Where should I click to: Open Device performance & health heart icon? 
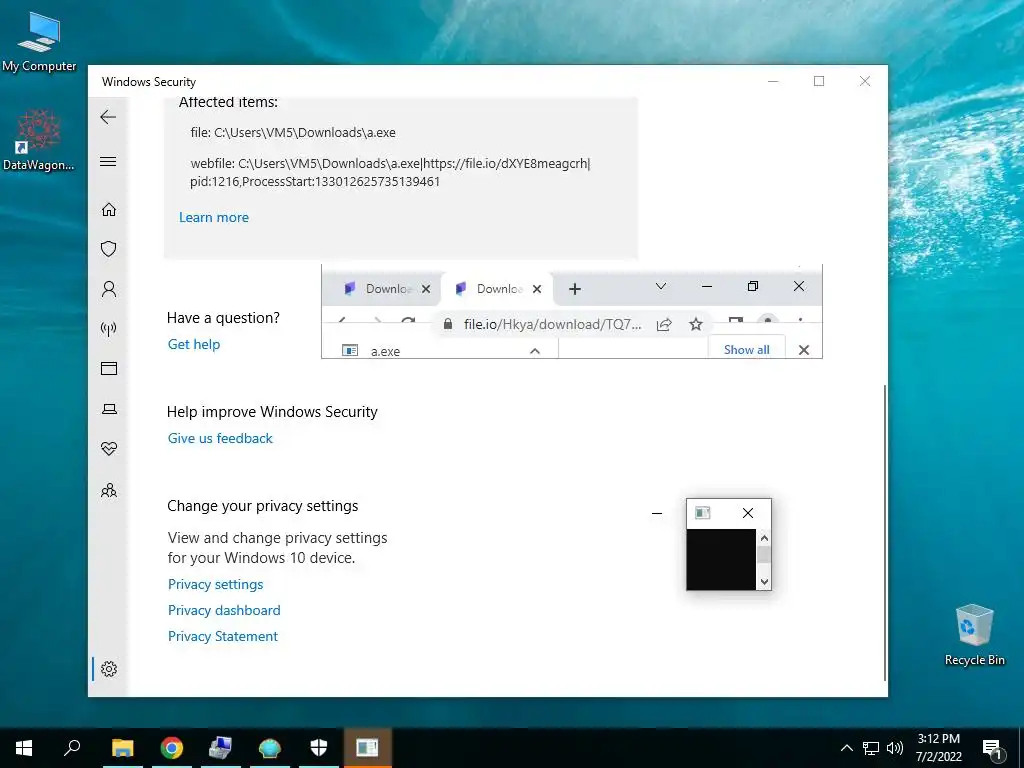(x=108, y=449)
